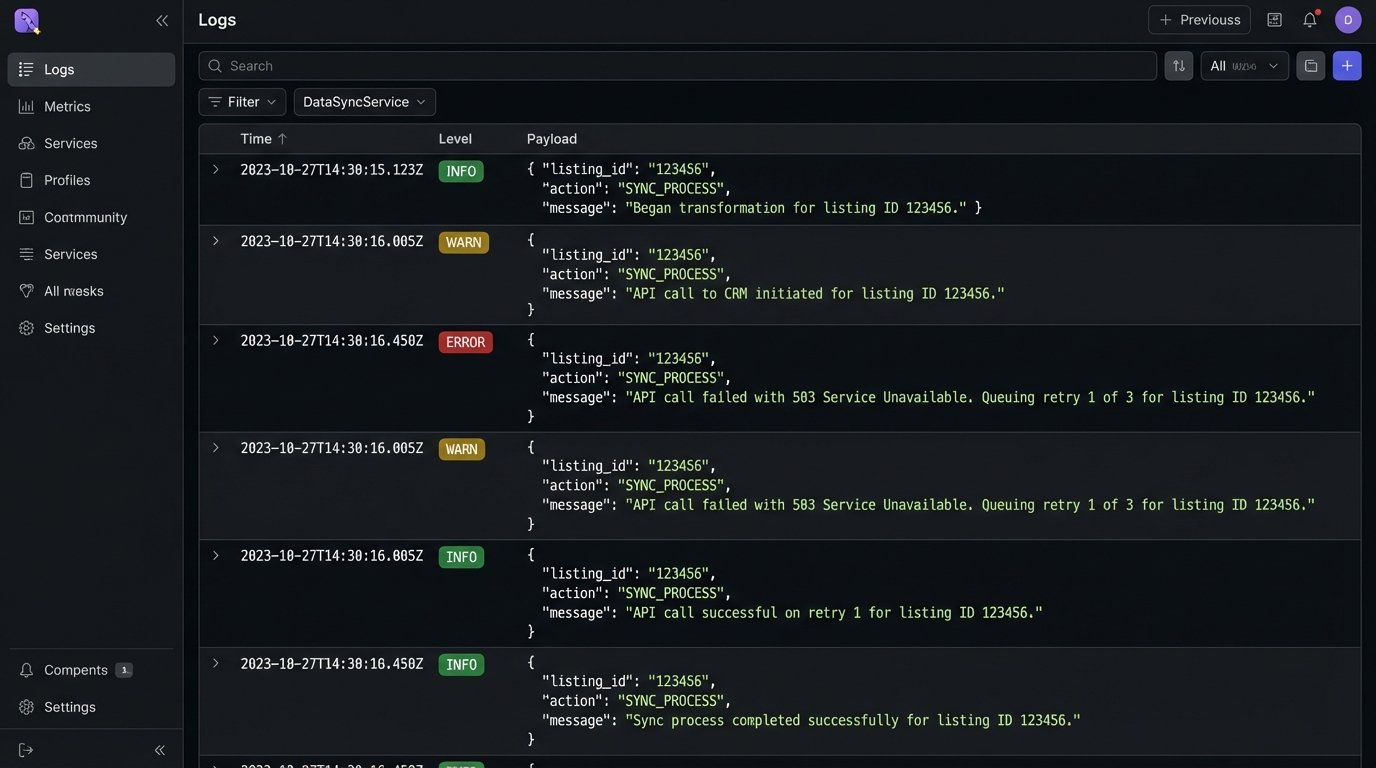Open the All time range dropdown
The image size is (1376, 768).
(1244, 66)
